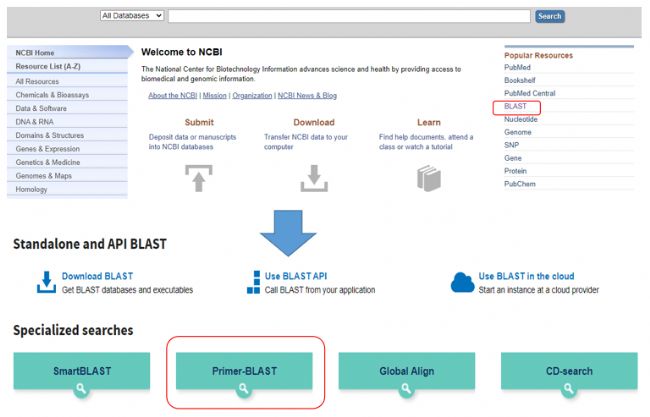Image resolution: width=650 pixels, height=417 pixels.
Task: Open PubChem in Popular Resources
Action: 519,184
